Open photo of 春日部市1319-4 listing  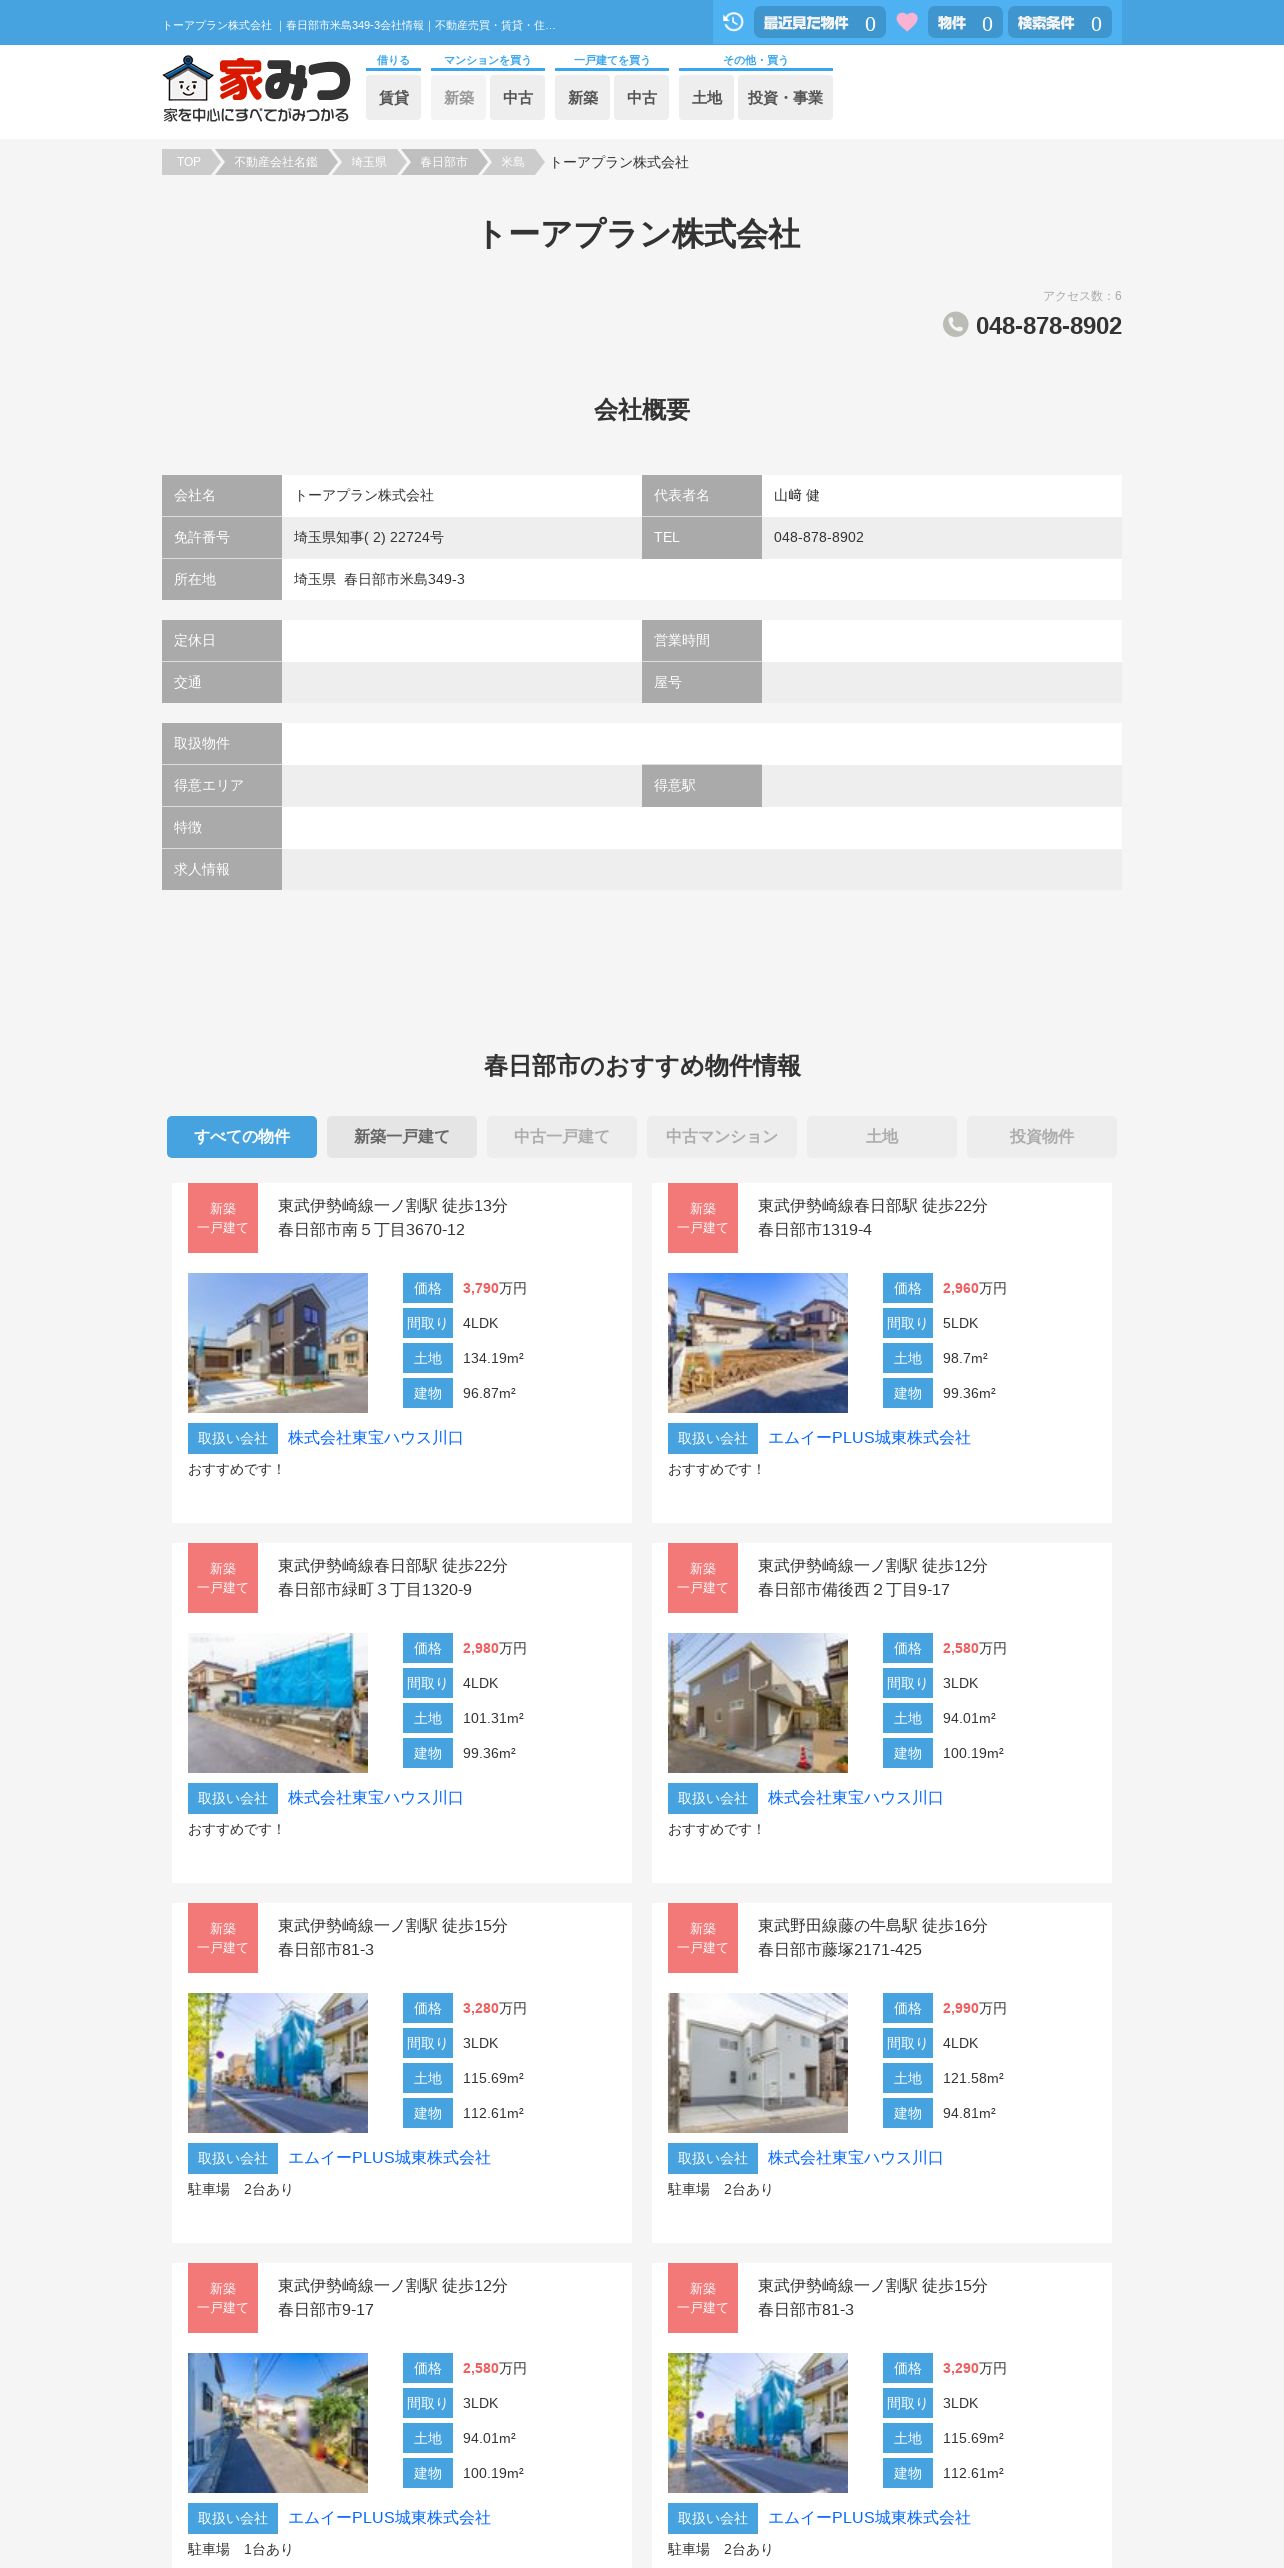(x=758, y=1343)
